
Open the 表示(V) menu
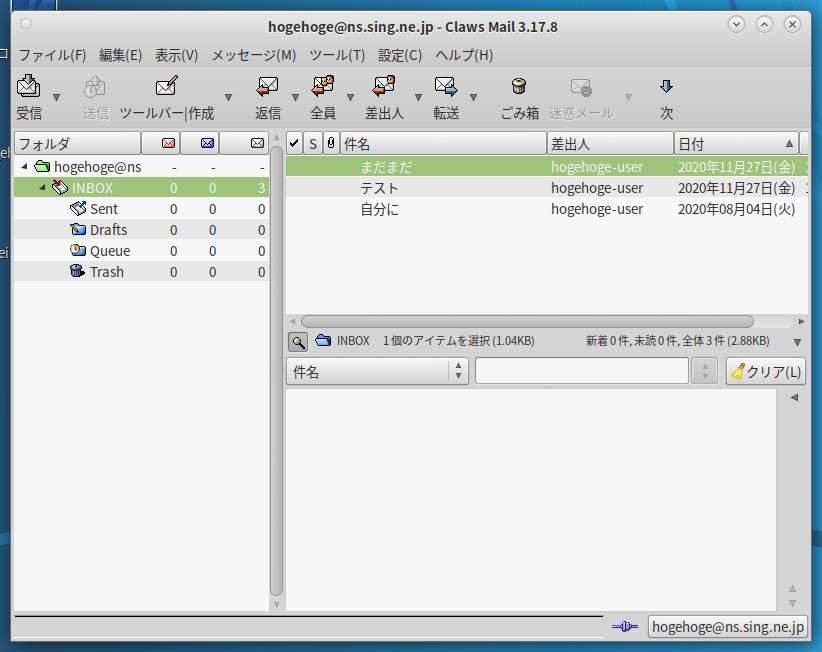177,55
